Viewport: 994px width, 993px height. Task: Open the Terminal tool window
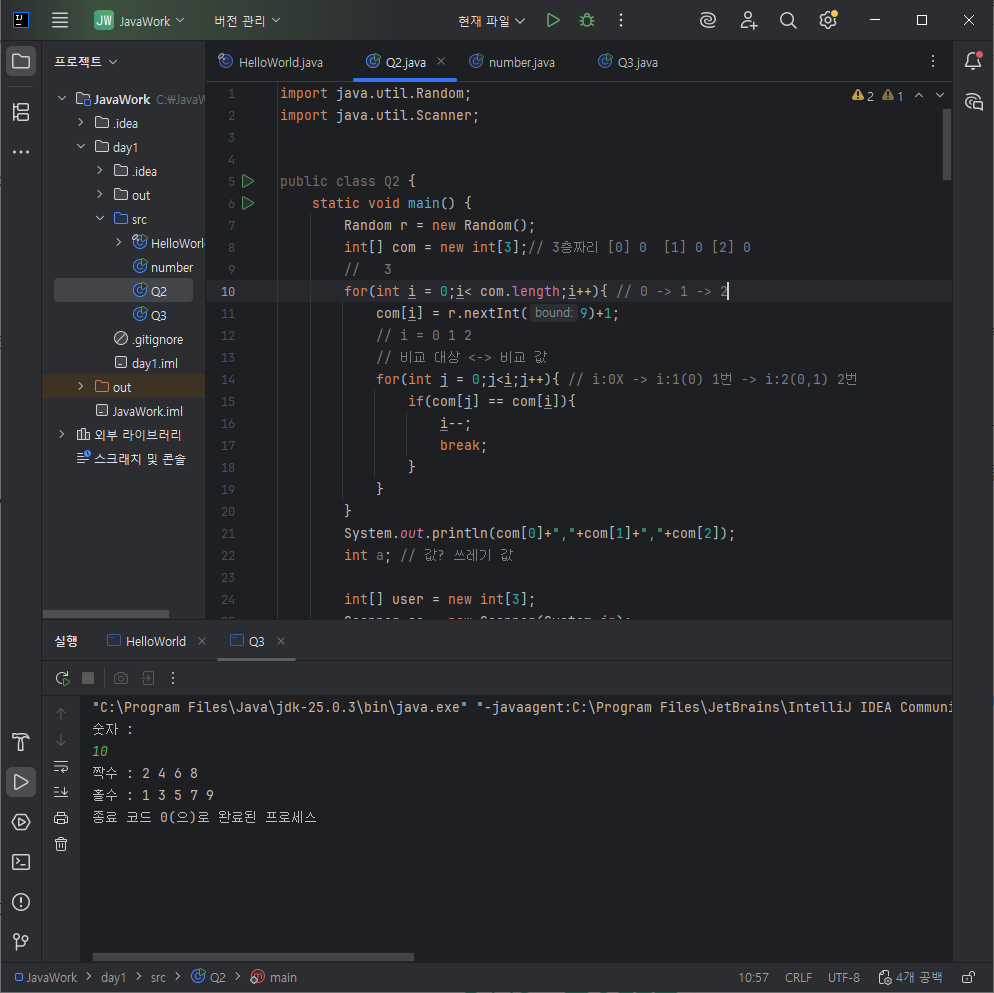21,862
